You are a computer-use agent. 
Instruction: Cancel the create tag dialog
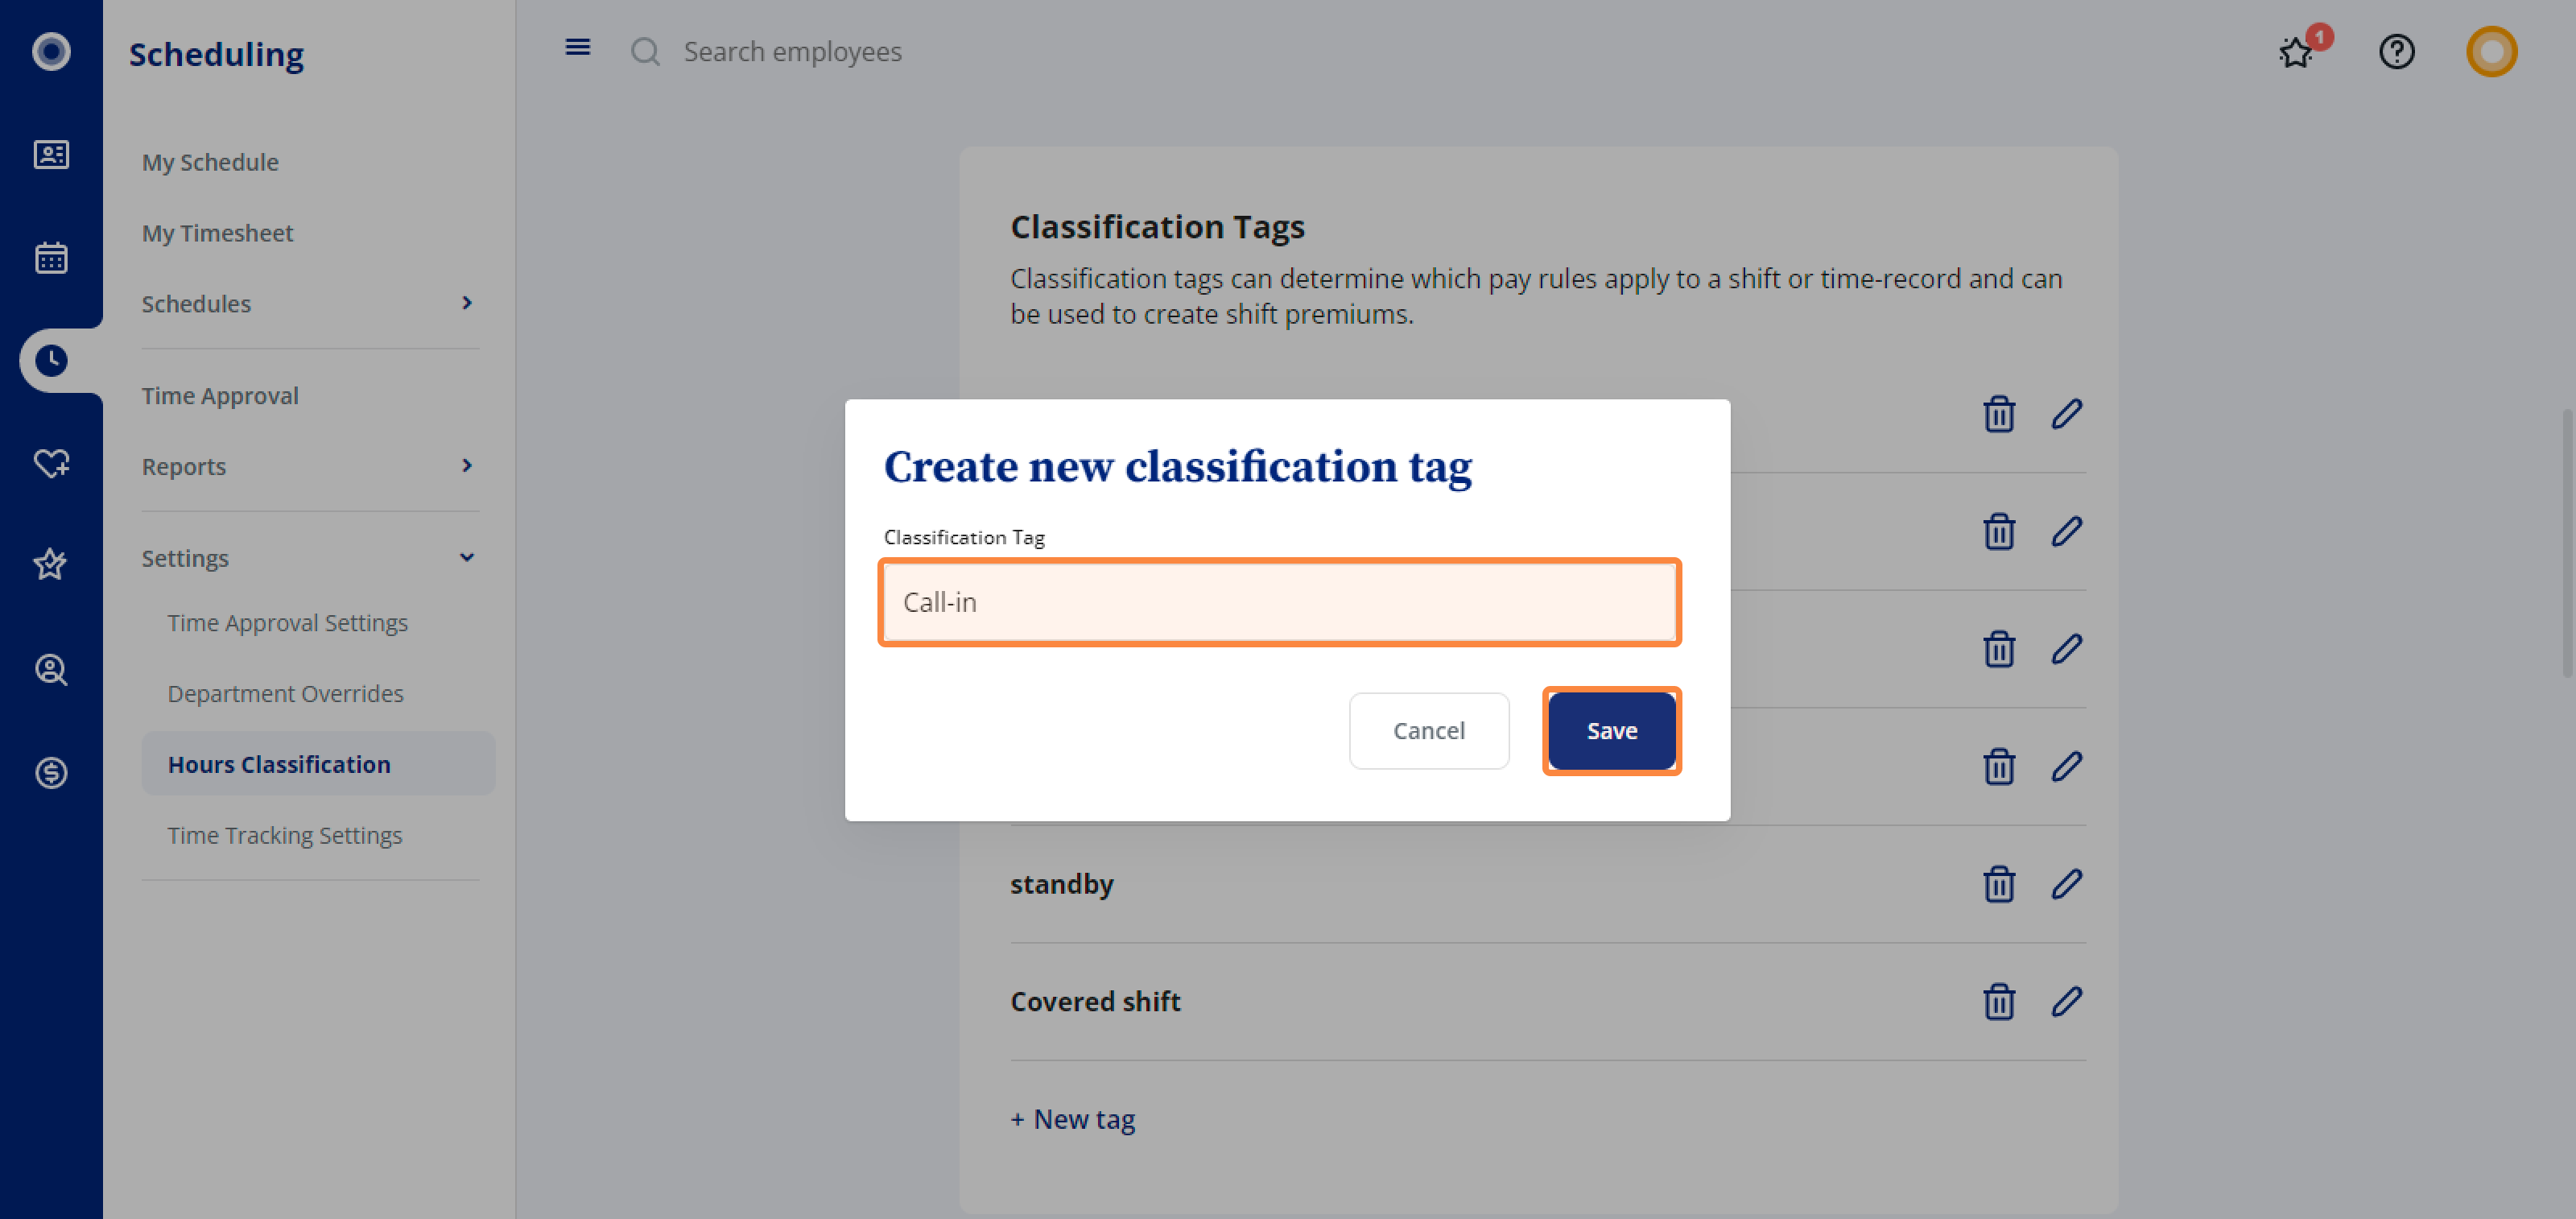1428,731
